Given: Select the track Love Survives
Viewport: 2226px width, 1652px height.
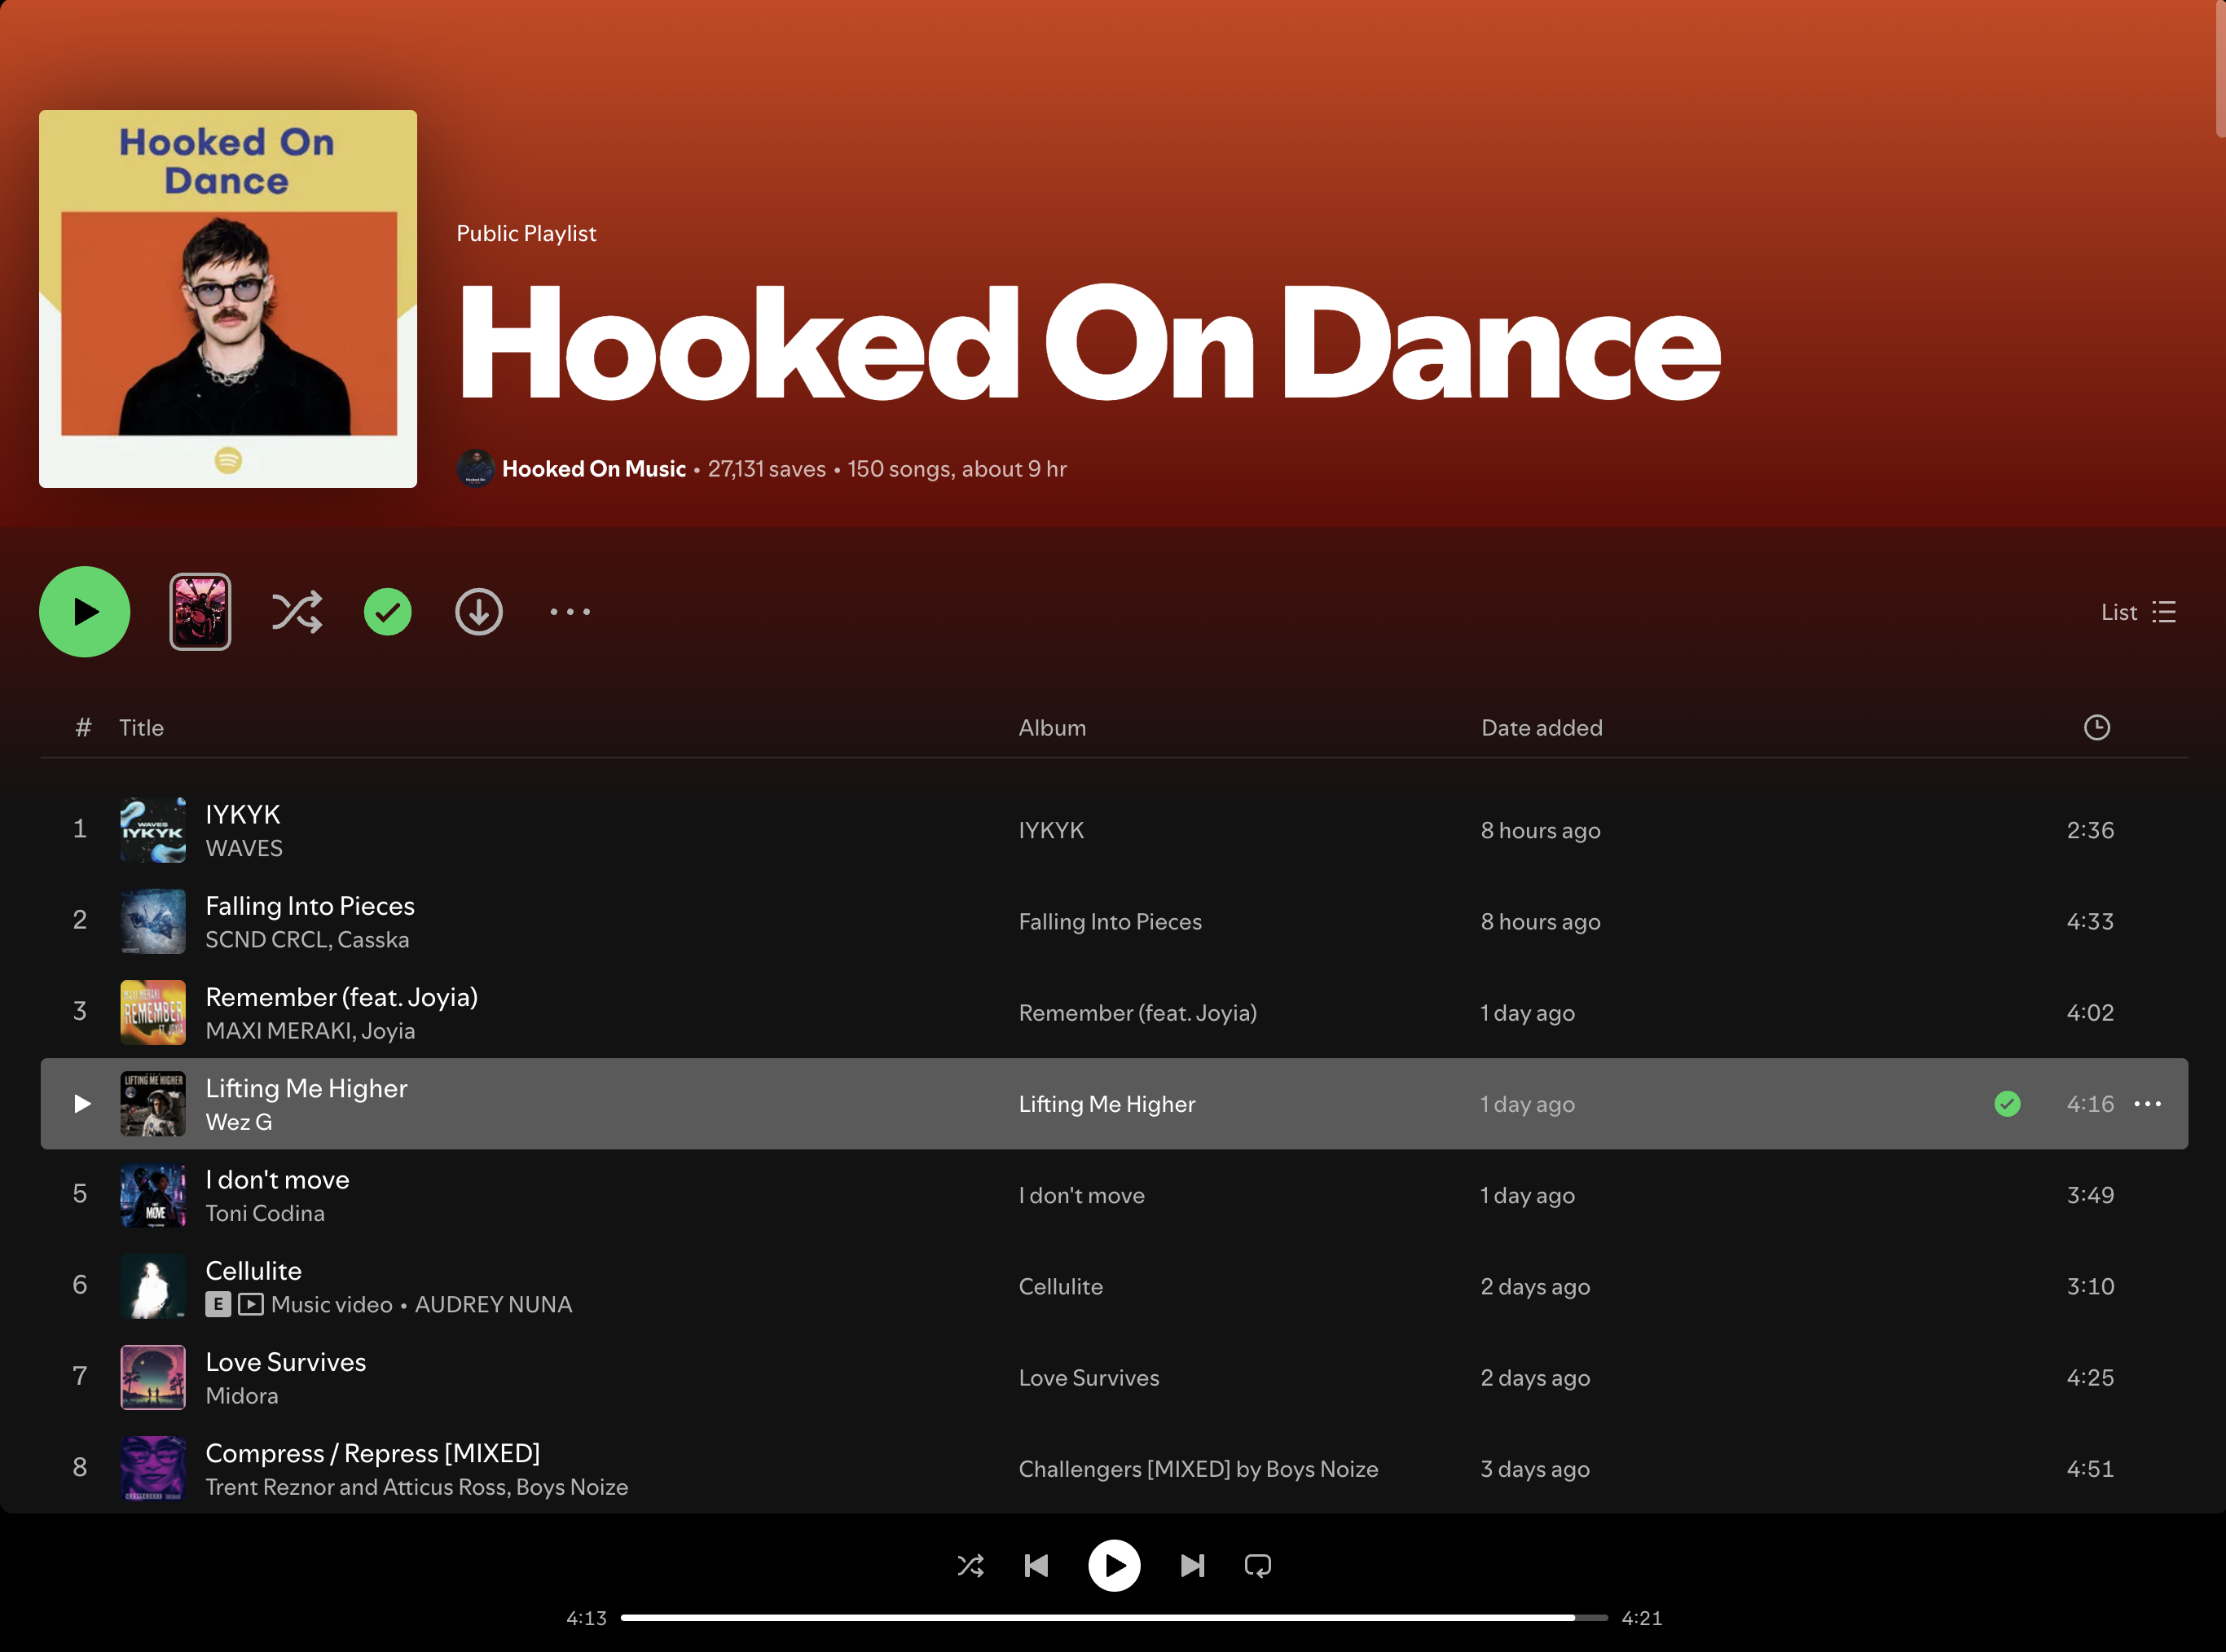Looking at the screenshot, I should tap(285, 1362).
